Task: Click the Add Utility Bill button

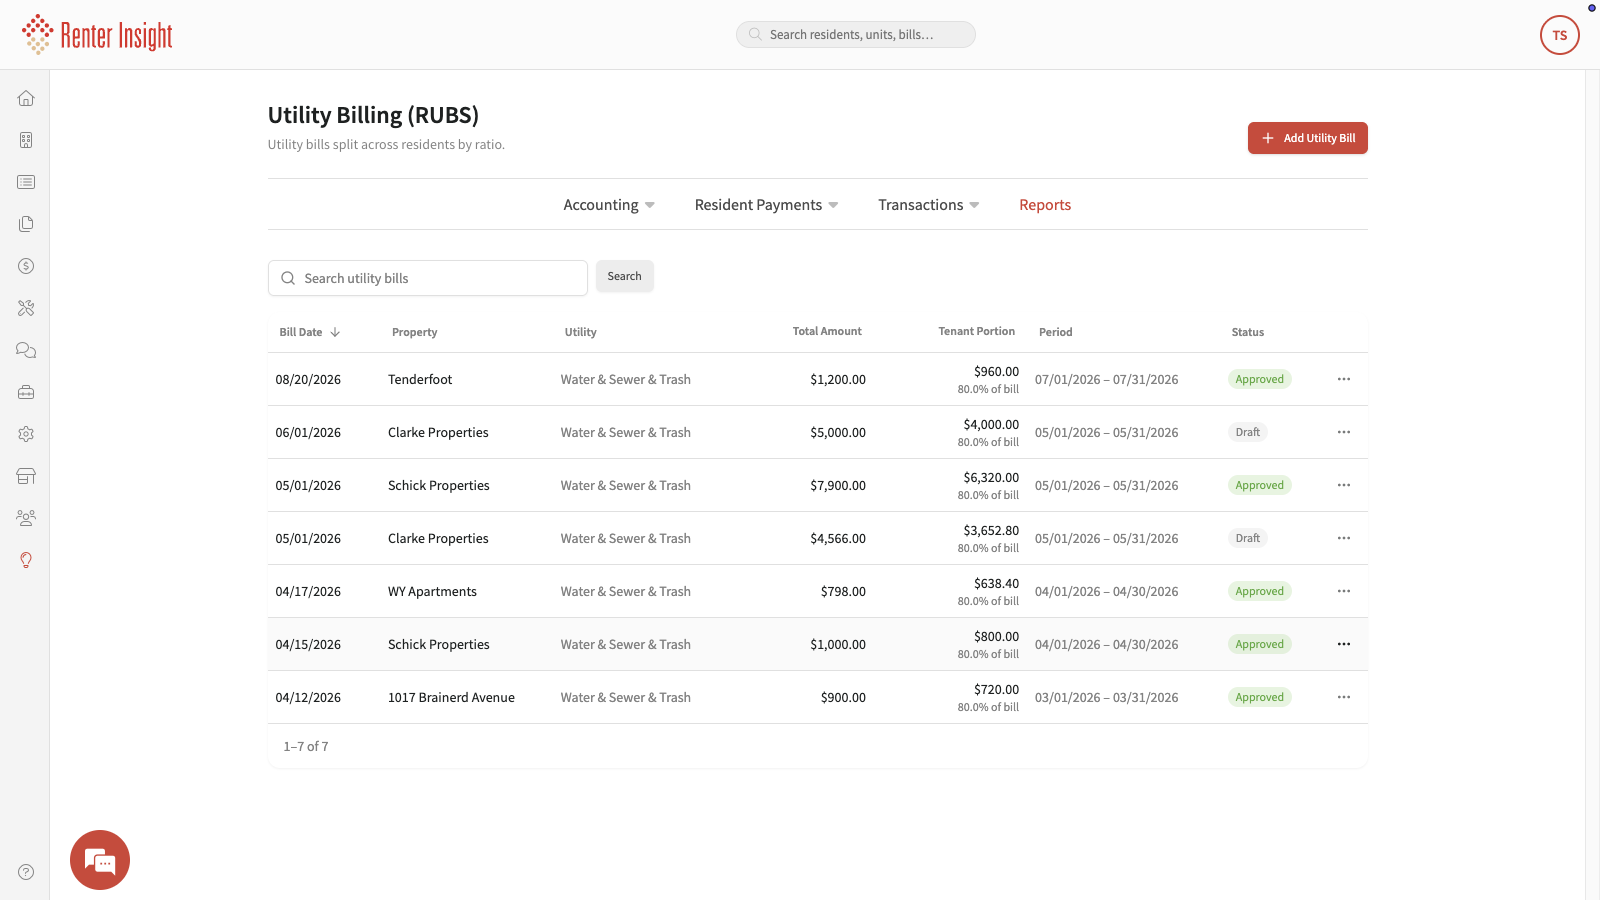Action: 1308,138
